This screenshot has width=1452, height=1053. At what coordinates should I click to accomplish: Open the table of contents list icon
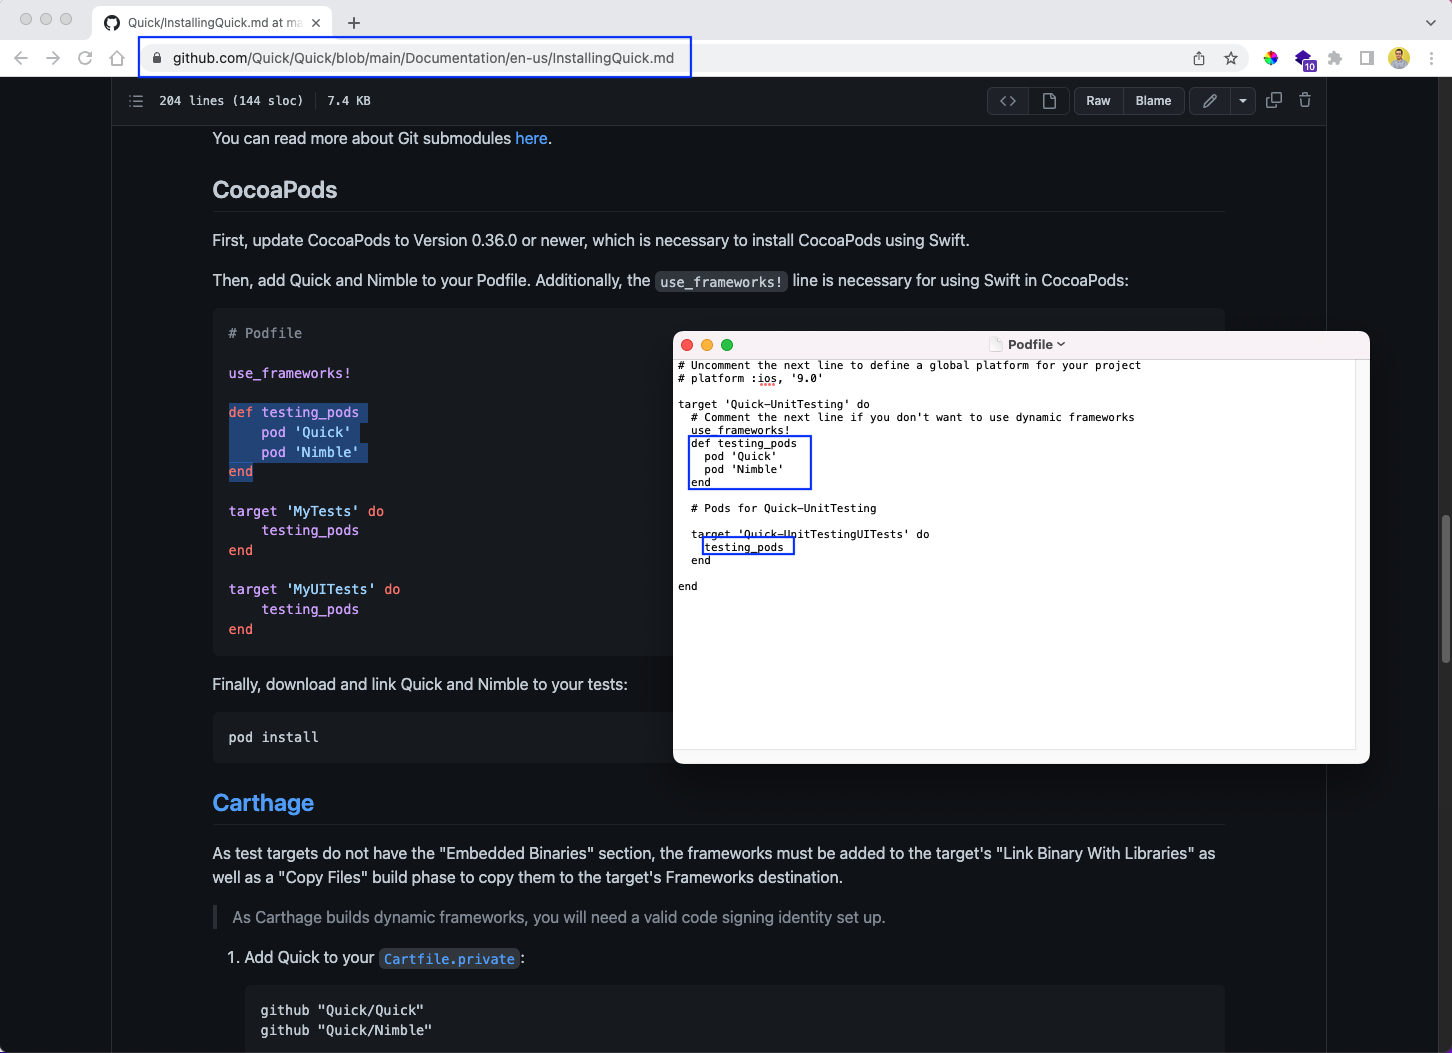click(x=136, y=101)
